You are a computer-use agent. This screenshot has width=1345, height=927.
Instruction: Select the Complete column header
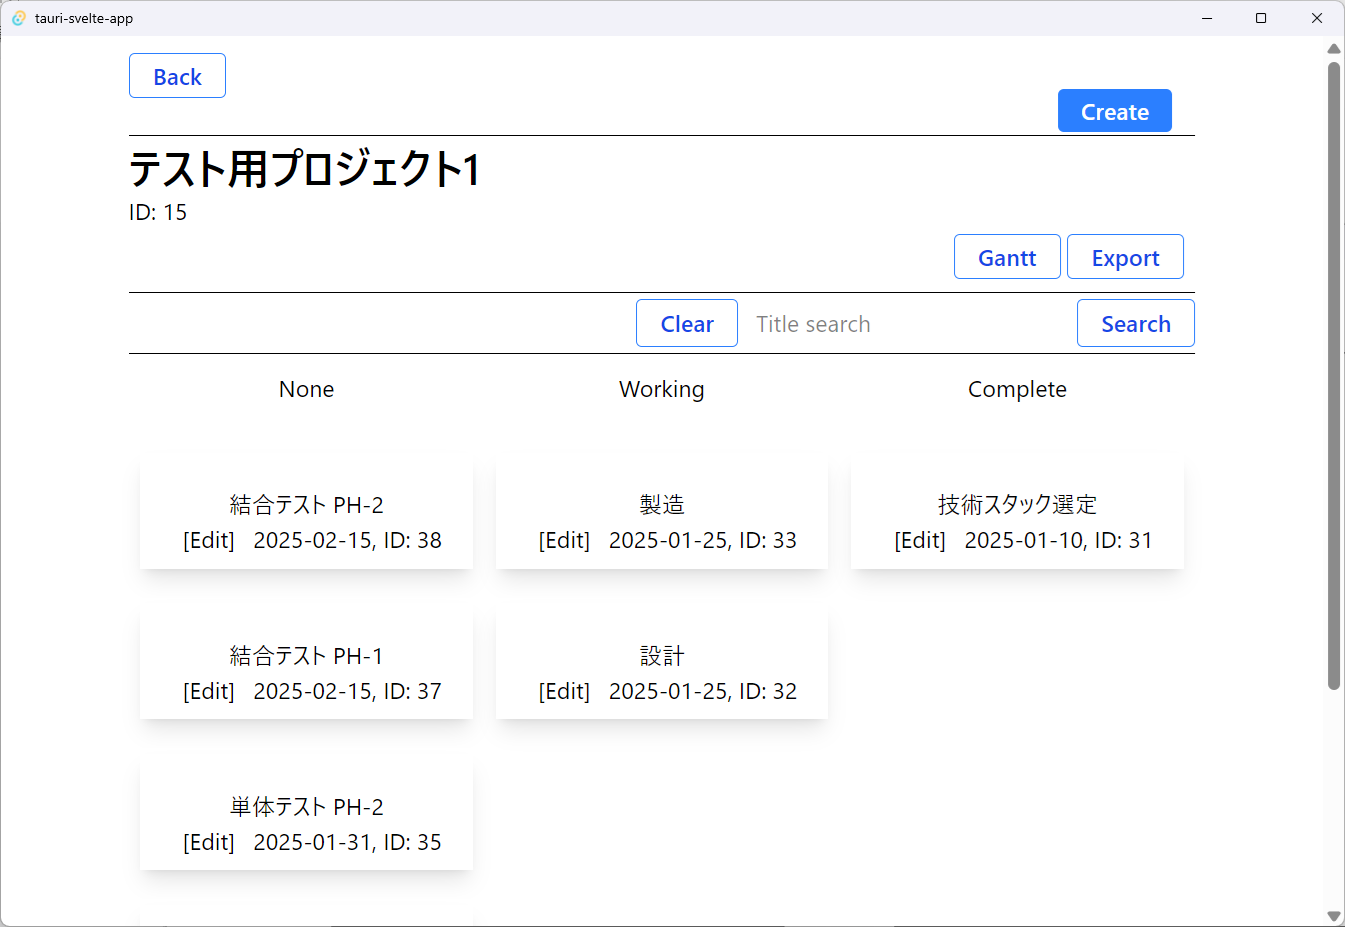tap(1017, 389)
